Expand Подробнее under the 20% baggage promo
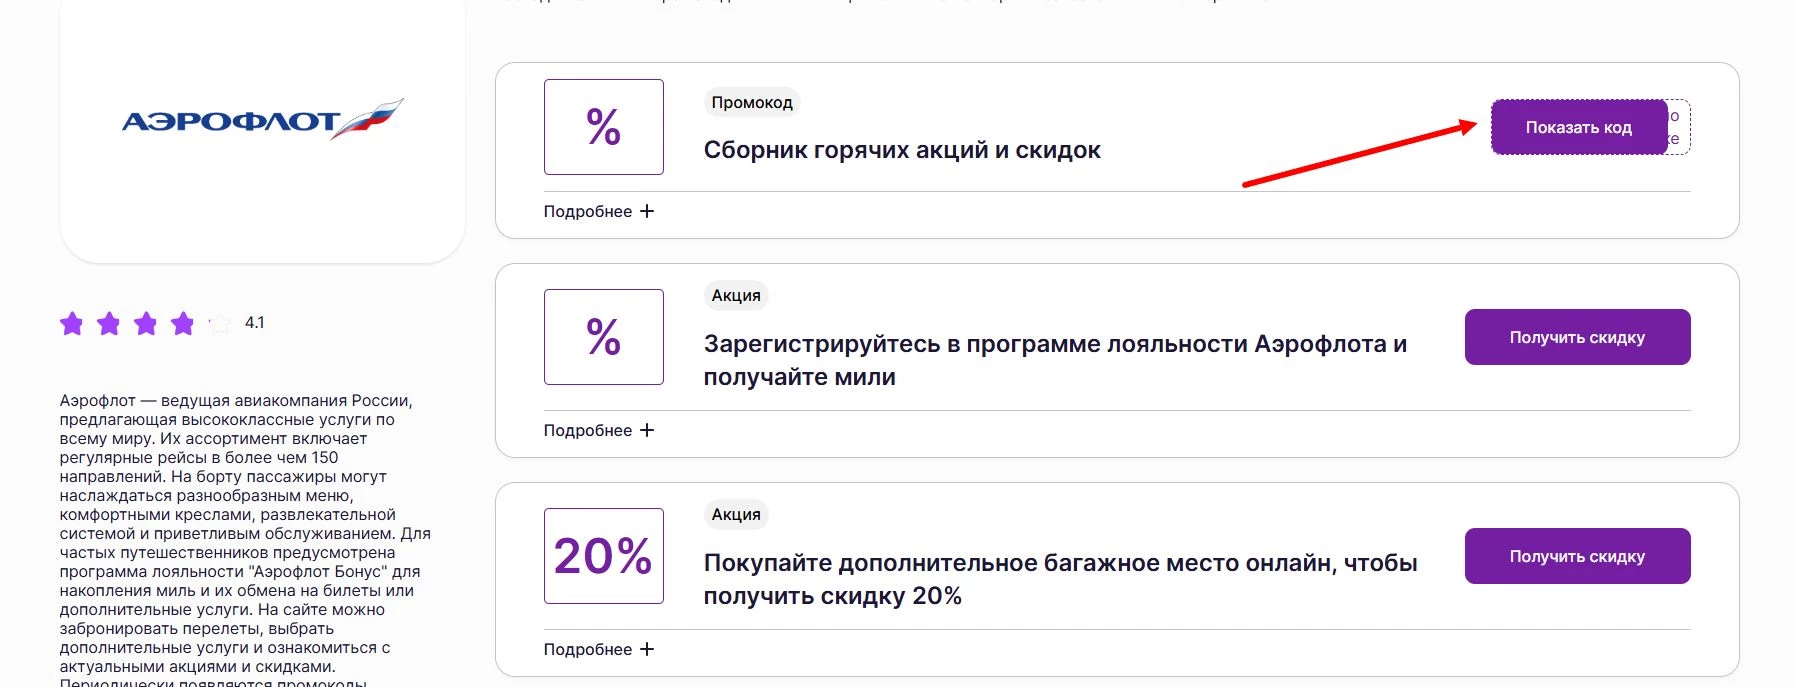 tap(588, 649)
